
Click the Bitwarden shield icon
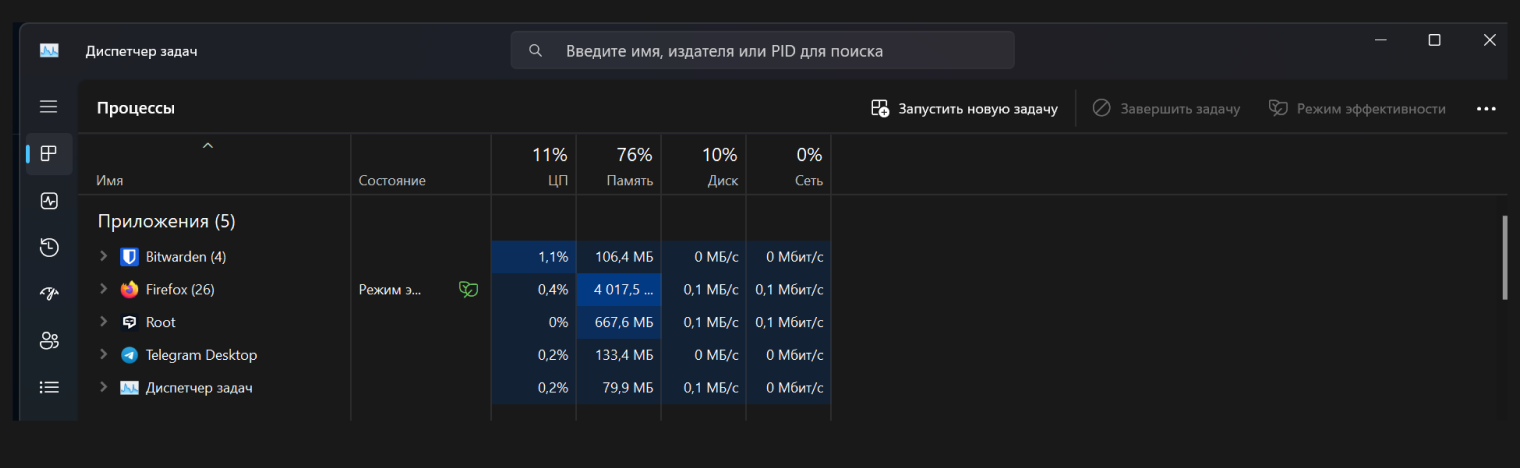129,257
